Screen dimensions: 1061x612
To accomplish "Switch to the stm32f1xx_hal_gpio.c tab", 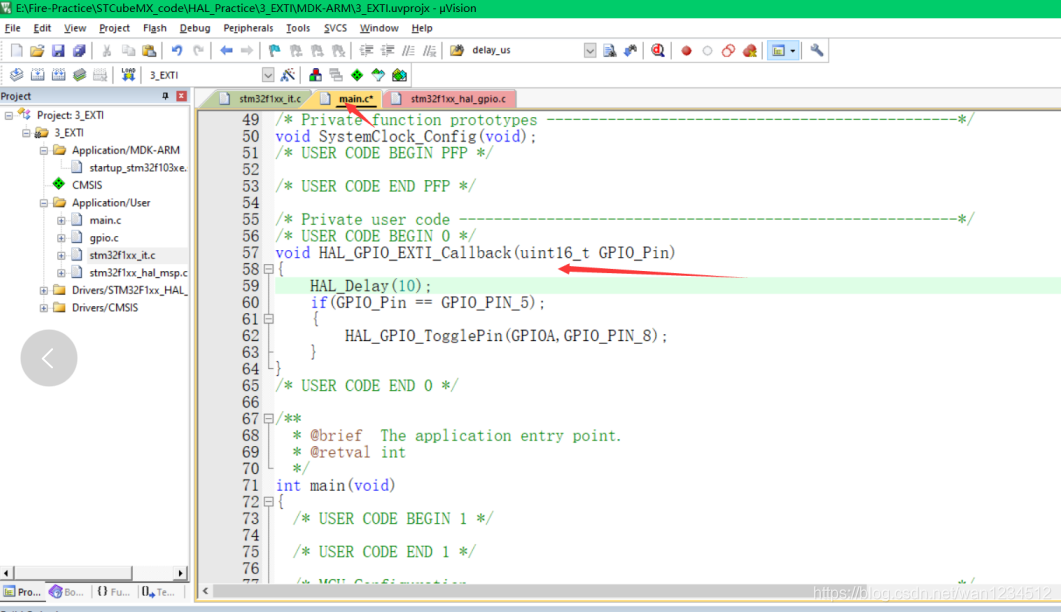I will click(x=457, y=99).
